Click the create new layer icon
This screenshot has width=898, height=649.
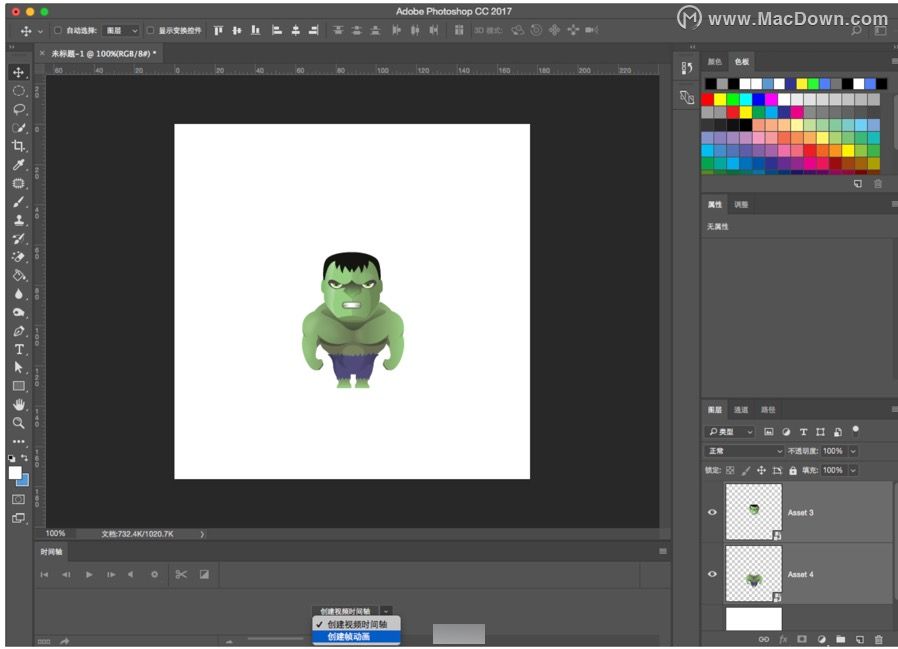coord(860,639)
